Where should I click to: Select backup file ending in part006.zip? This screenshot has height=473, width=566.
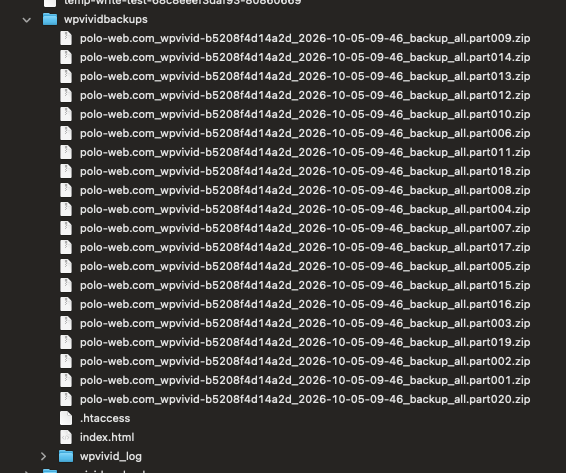click(x=305, y=133)
